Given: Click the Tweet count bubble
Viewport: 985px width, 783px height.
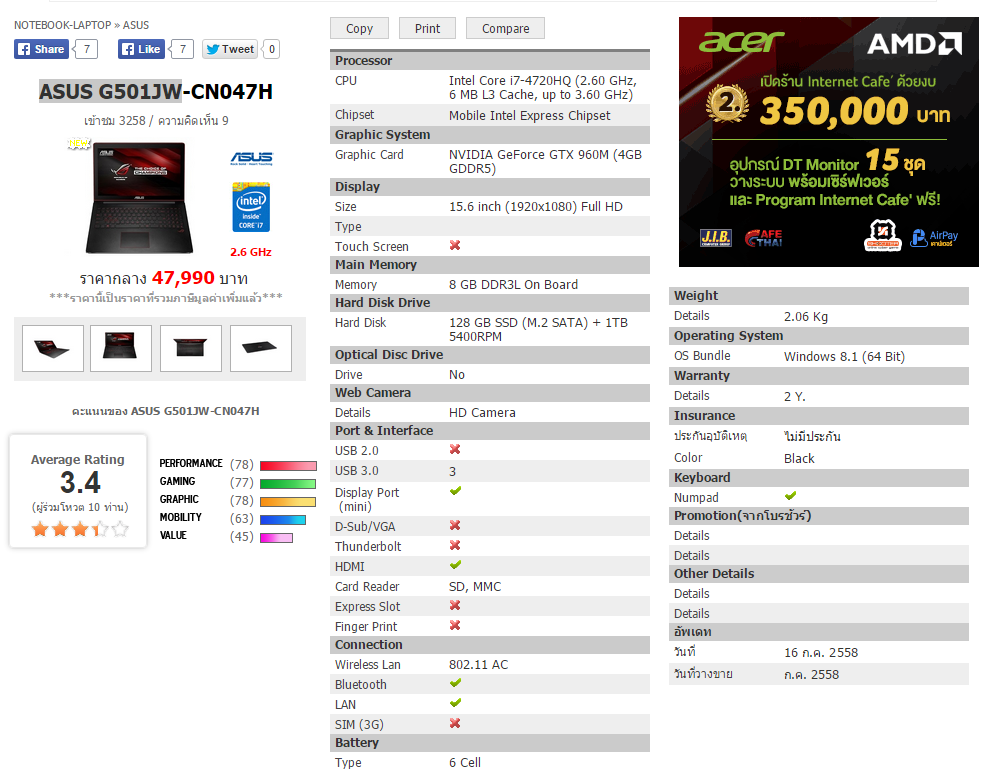Looking at the screenshot, I should [271, 49].
